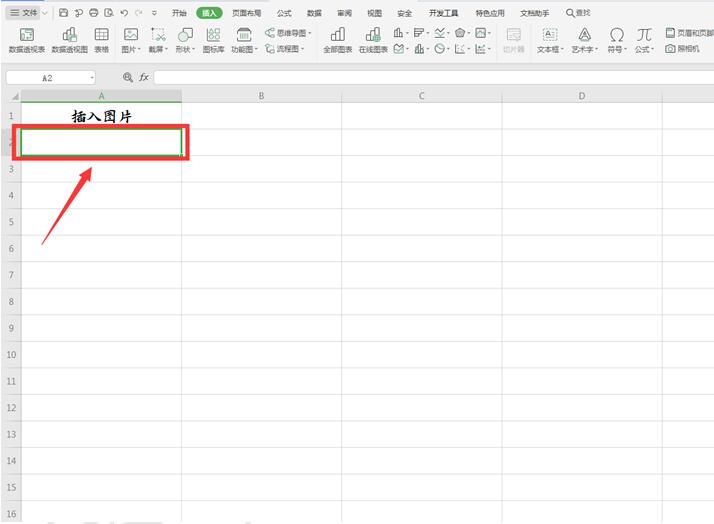Insert a 思维导图 mind map

[x=288, y=33]
